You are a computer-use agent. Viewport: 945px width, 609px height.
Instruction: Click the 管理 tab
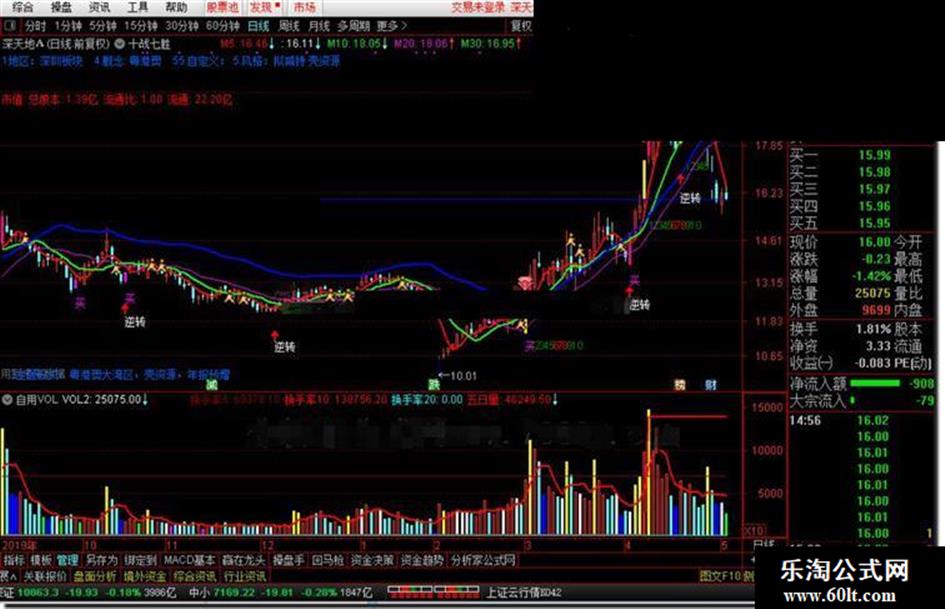[x=68, y=560]
